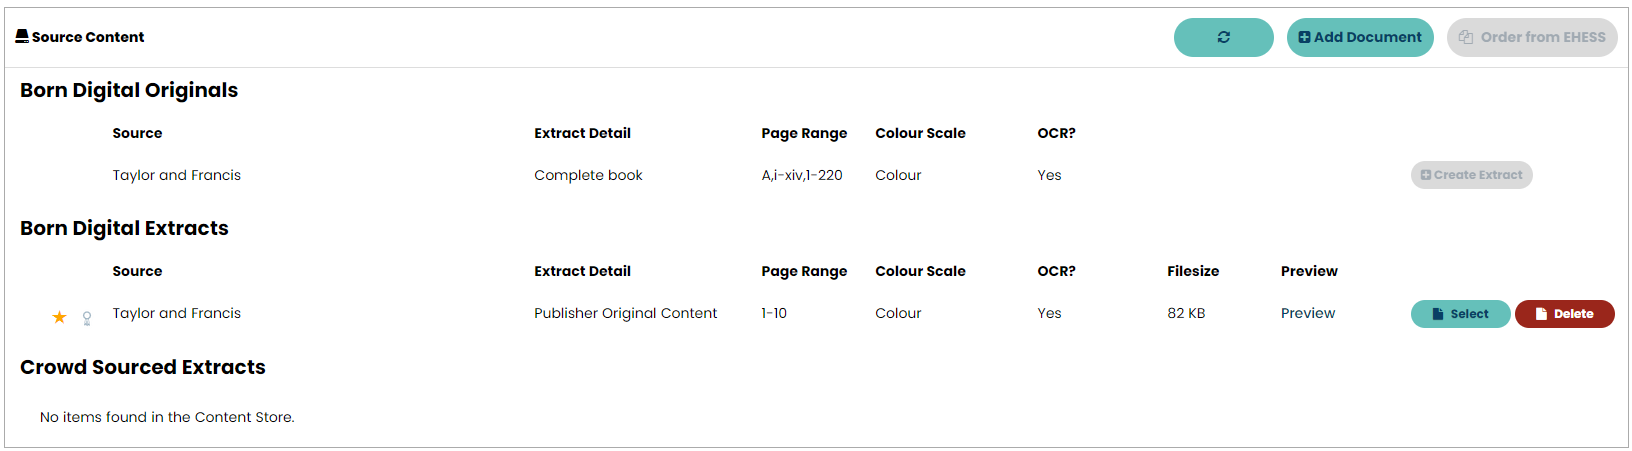The image size is (1632, 451).
Task: Click the Filesize column header
Action: pyautogui.click(x=1193, y=271)
